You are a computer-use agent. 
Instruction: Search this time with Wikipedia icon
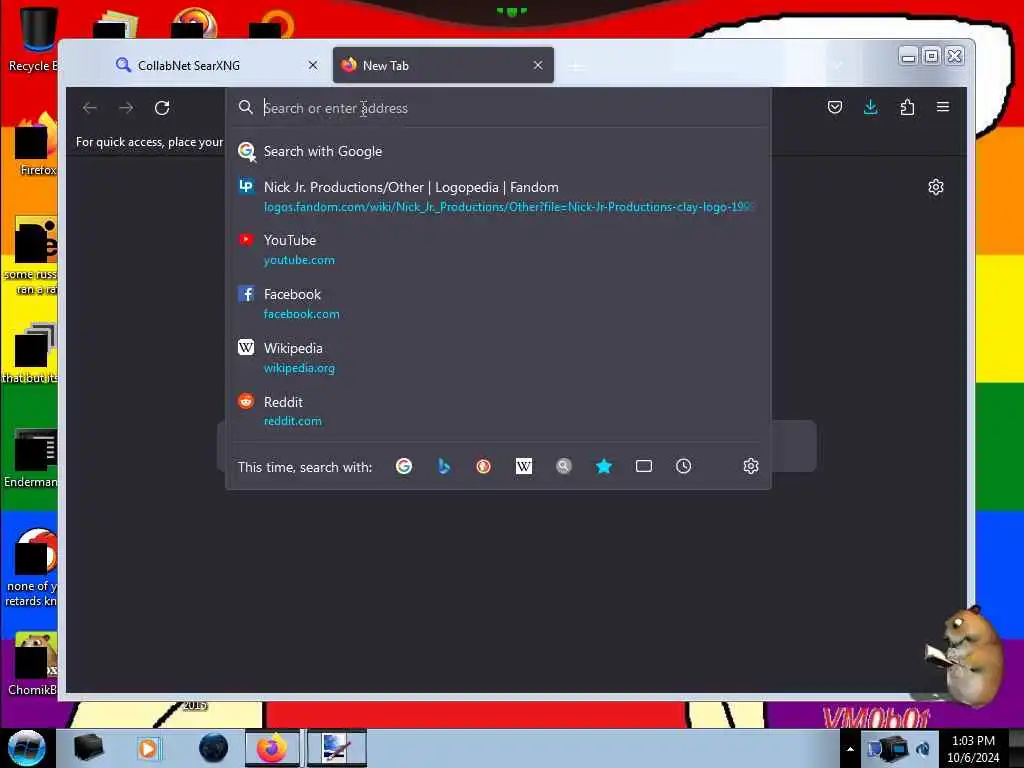524,466
